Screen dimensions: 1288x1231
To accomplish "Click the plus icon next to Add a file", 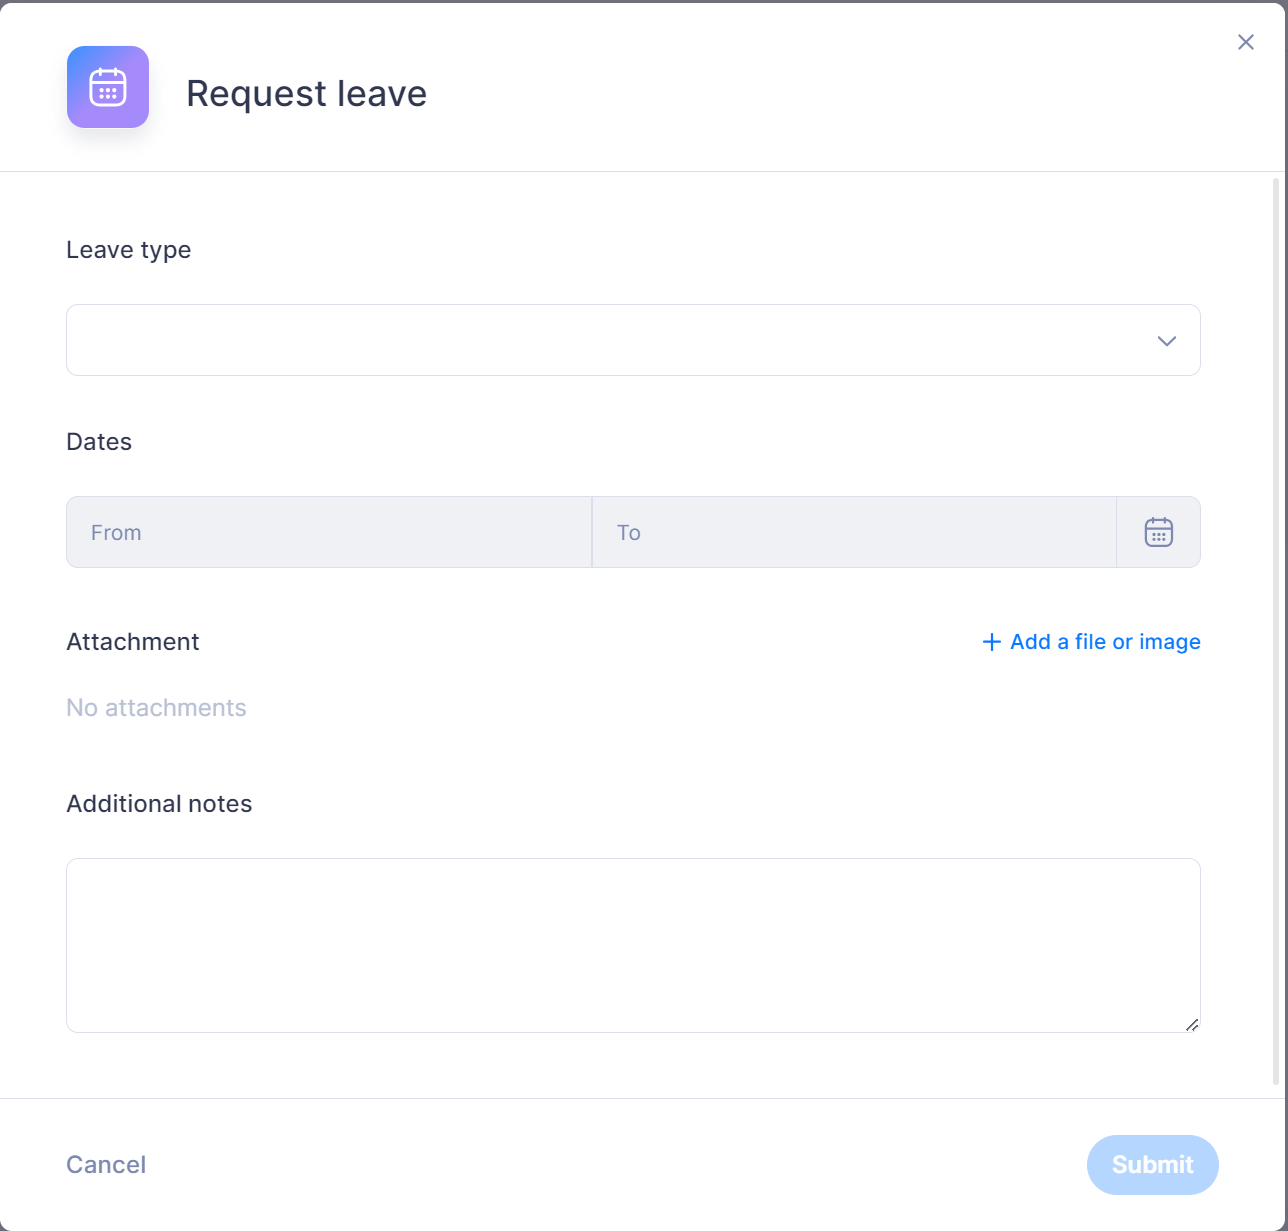I will tap(991, 642).
